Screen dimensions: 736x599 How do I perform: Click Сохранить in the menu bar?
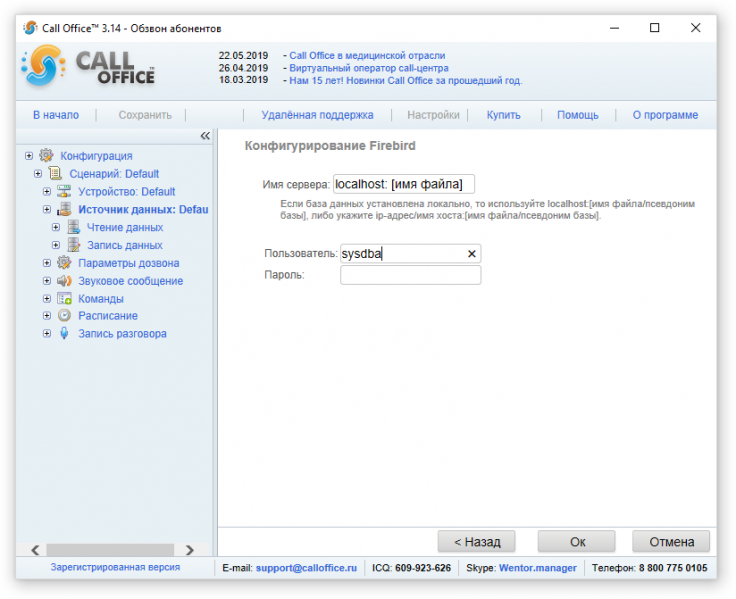(x=145, y=115)
